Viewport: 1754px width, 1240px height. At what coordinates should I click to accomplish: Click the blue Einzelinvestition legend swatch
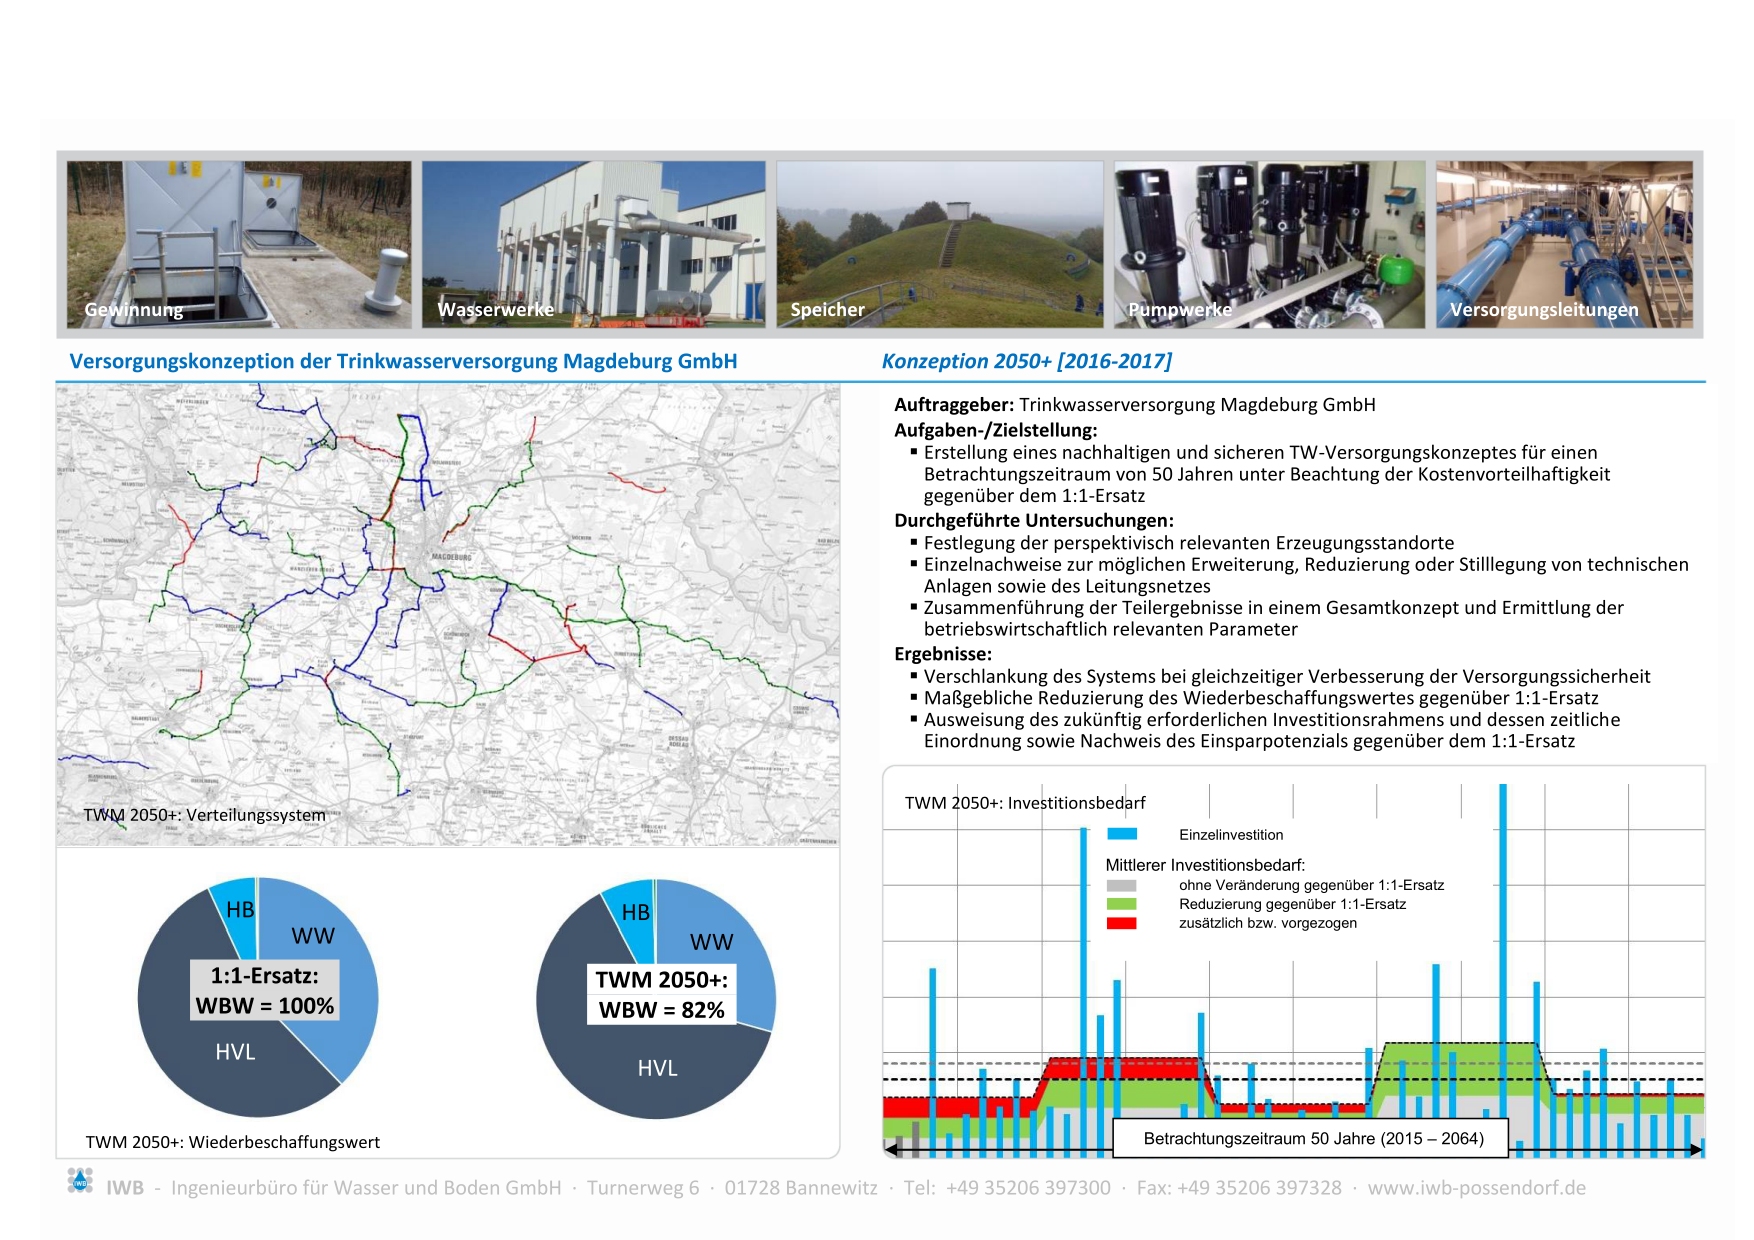coord(1122,834)
